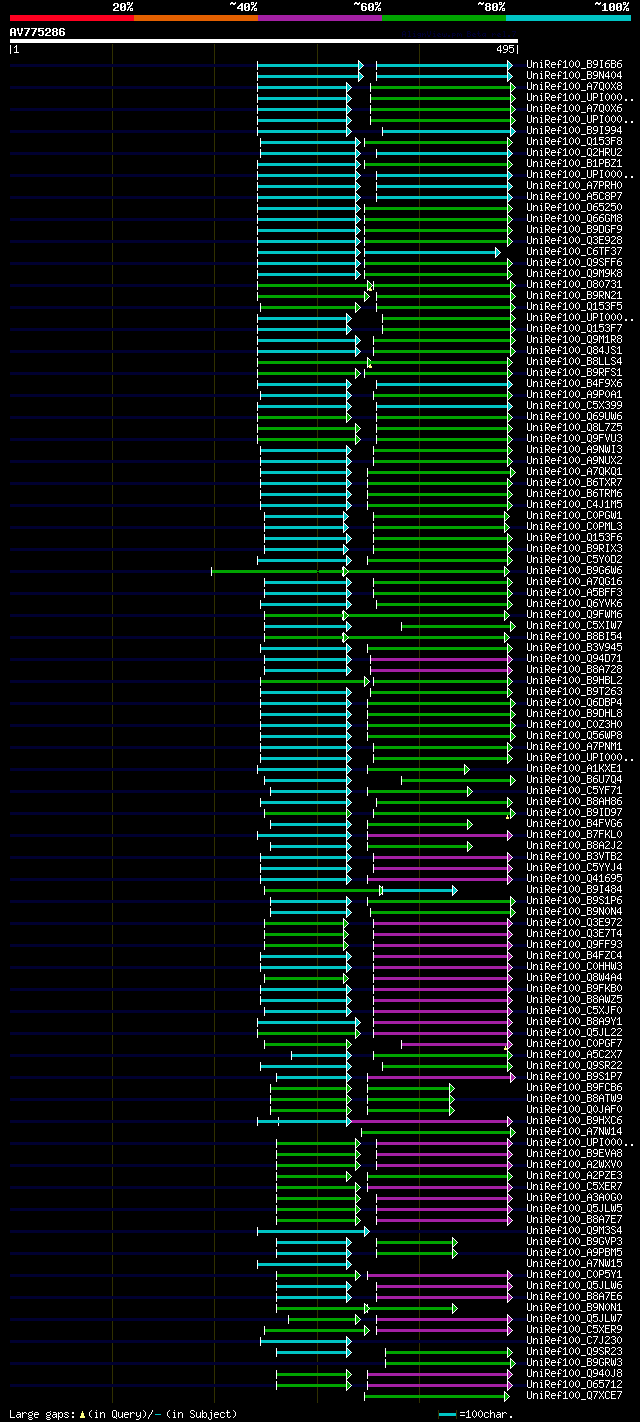Screen dimensions: 640x1422
Task: Select the UniRef100_B8A2J2 label
Action: coord(574,845)
